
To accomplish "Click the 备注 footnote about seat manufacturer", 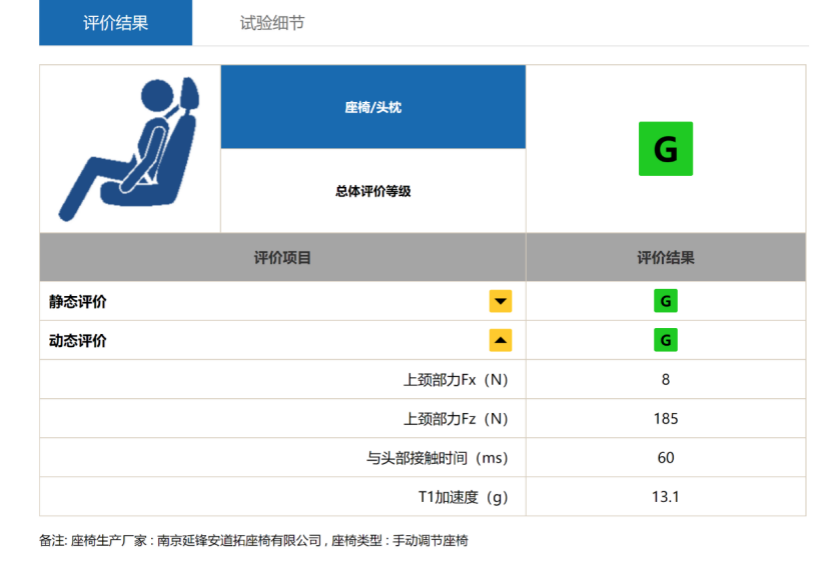I will point(254,541).
